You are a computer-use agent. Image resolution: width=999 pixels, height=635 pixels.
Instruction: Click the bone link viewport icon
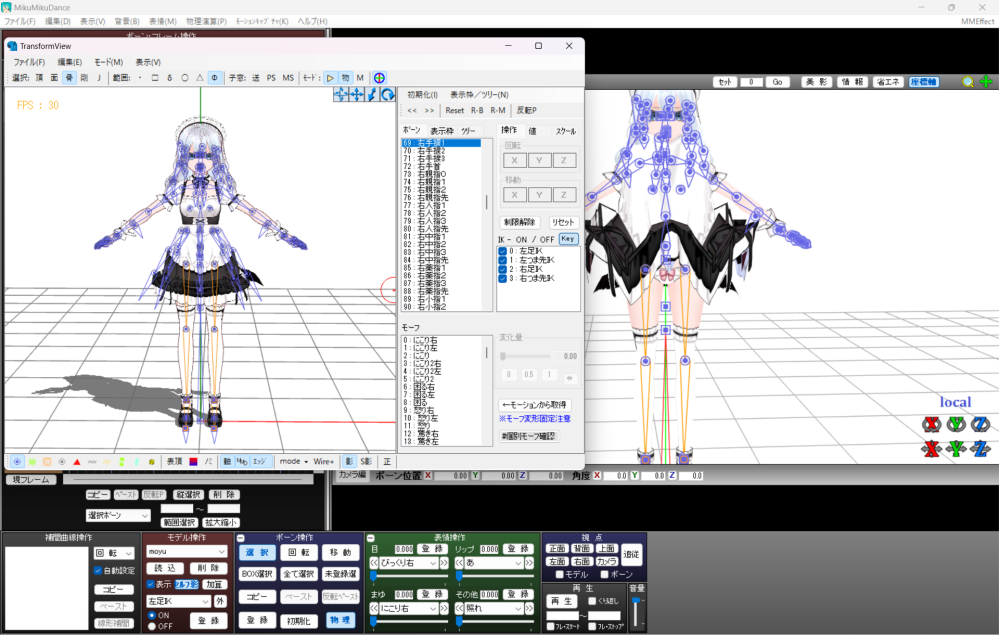point(372,95)
